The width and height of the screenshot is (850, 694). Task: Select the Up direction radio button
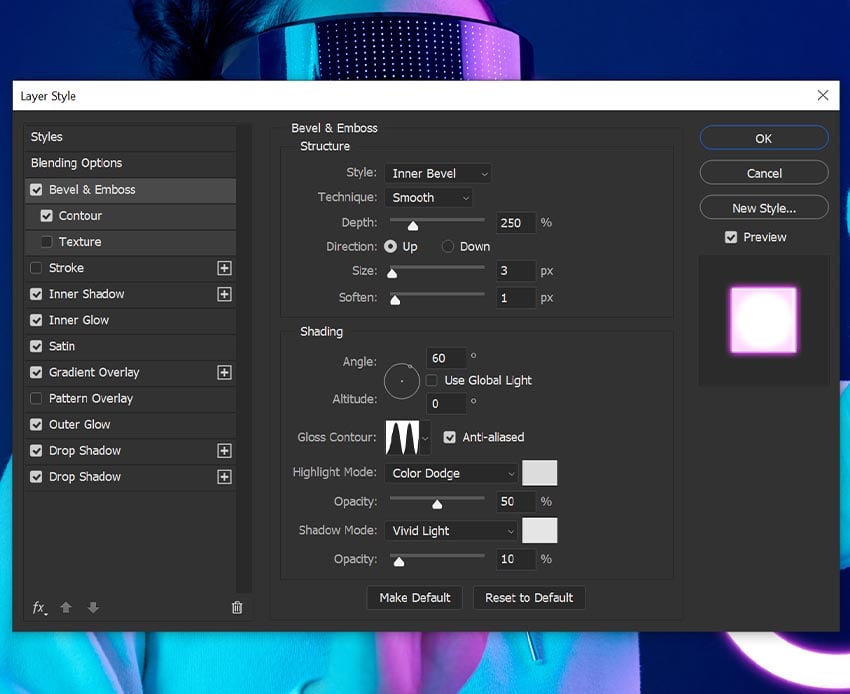point(390,247)
